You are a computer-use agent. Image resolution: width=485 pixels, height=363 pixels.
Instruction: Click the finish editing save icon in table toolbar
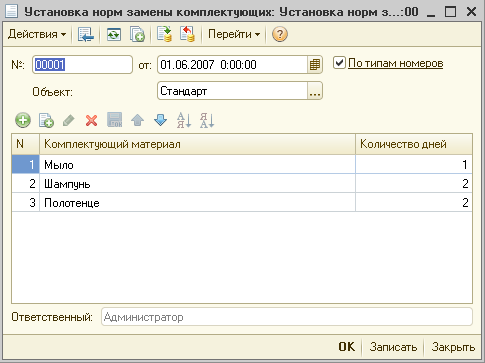point(114,120)
